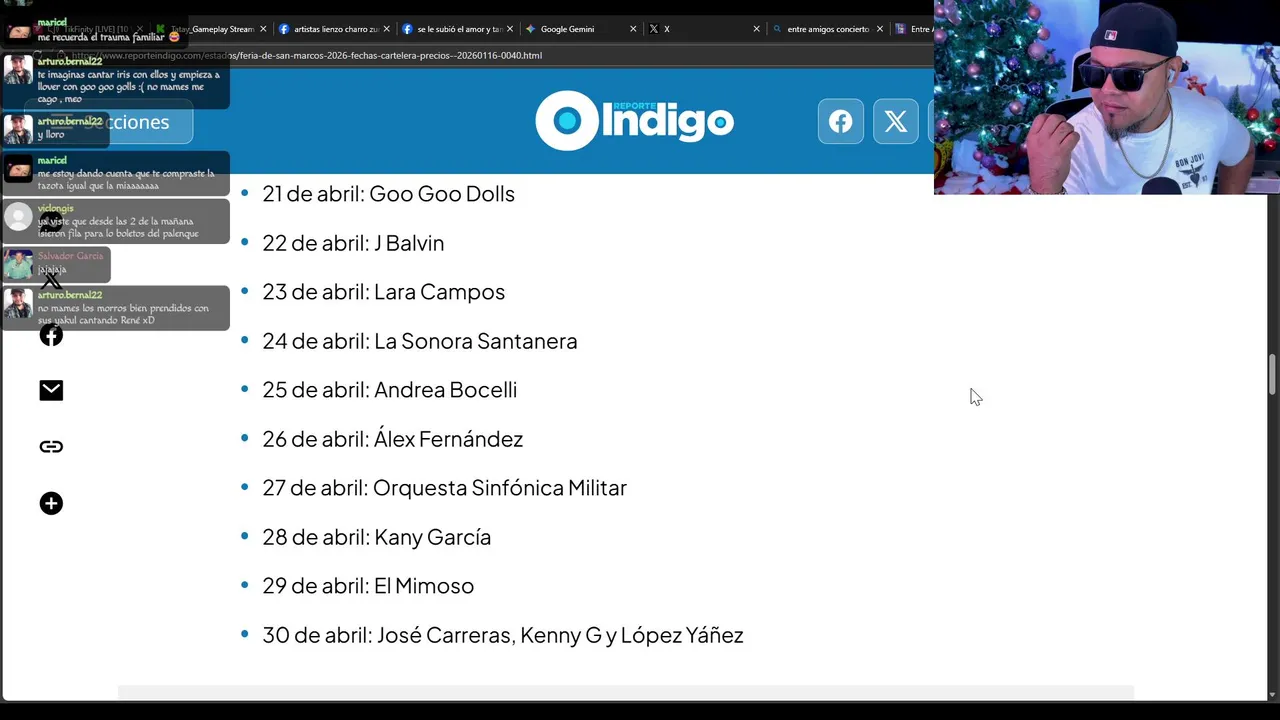Open more sharing options plus icon

51,503
